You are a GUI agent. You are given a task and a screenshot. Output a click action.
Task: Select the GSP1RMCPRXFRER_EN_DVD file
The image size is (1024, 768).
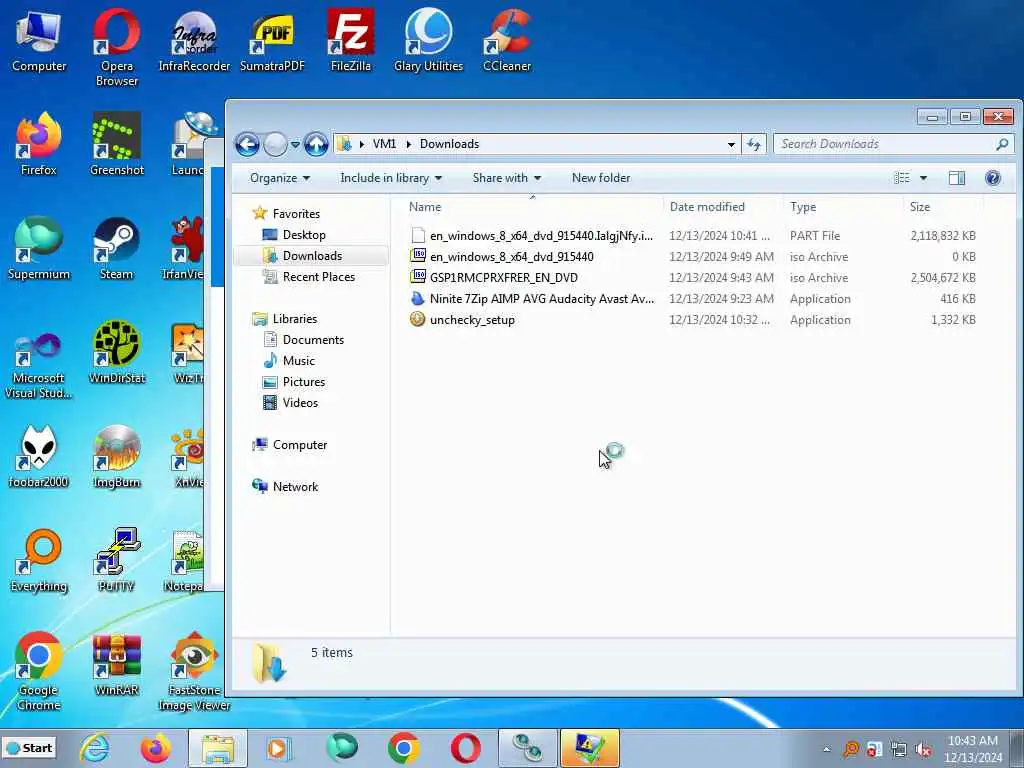(x=692, y=278)
